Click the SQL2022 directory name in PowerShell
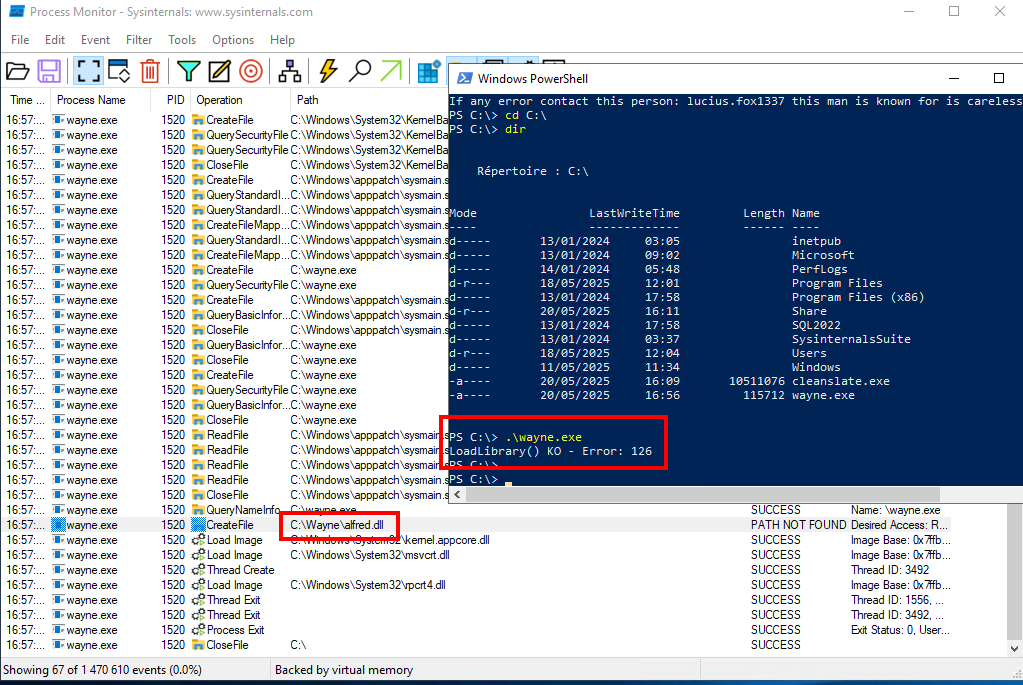 click(816, 325)
